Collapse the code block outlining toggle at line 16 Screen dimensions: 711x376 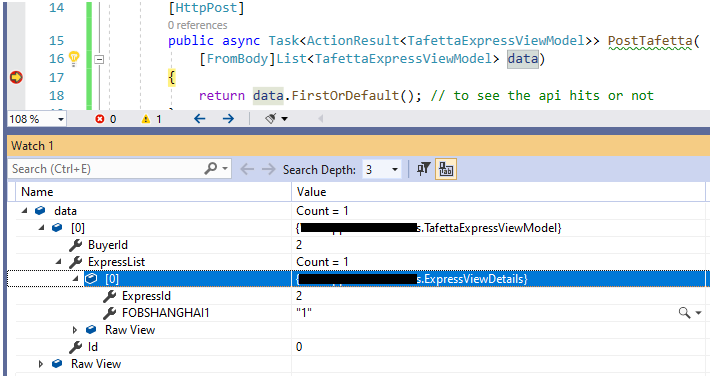[99, 59]
